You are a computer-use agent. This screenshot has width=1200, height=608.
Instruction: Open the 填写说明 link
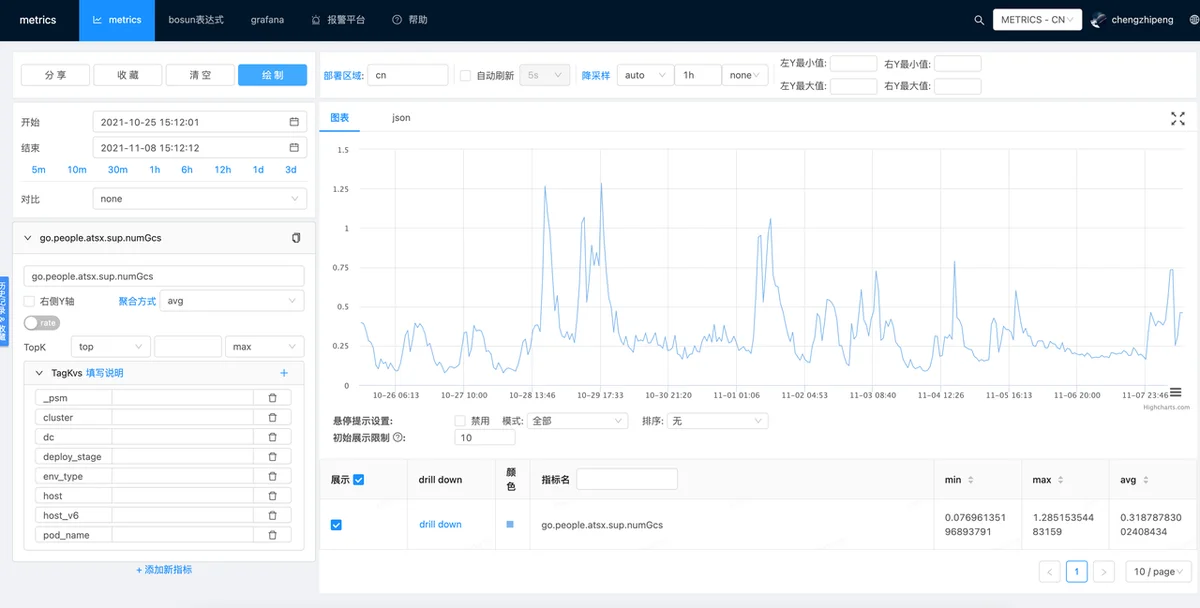(104, 373)
